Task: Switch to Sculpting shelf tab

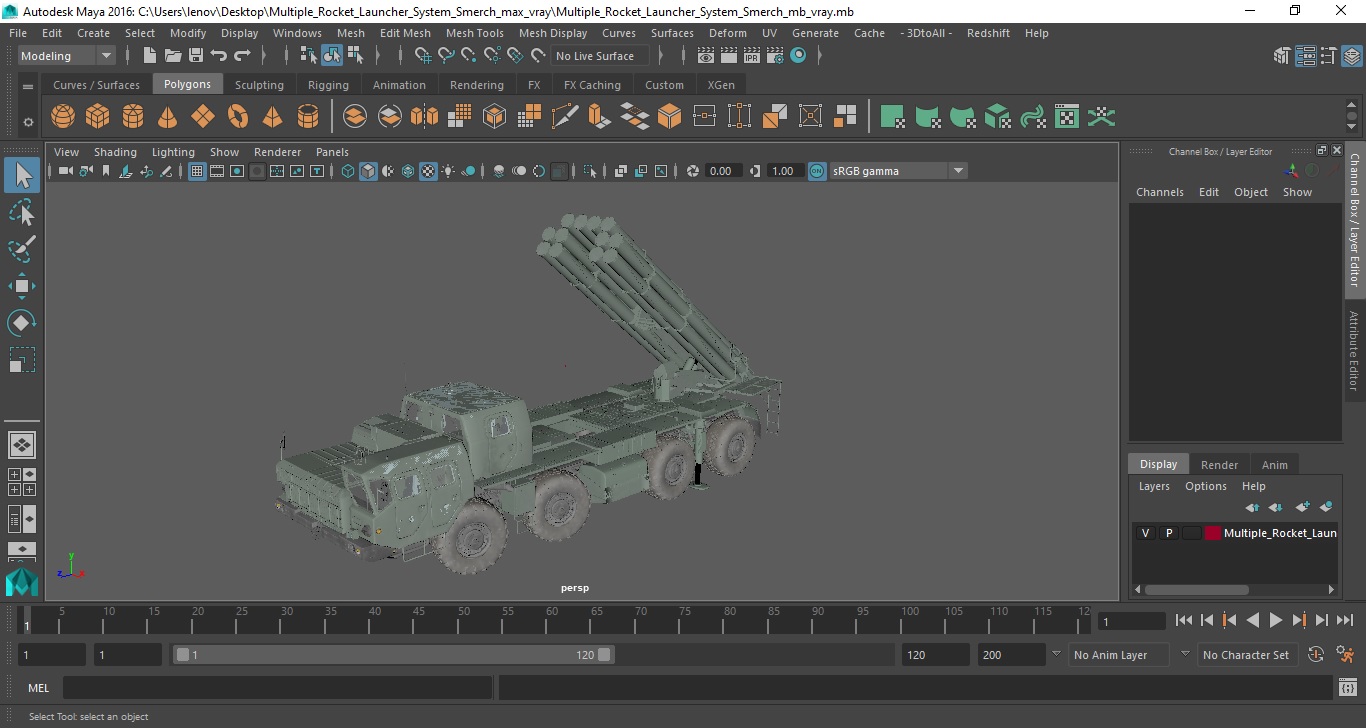Action: coord(259,85)
